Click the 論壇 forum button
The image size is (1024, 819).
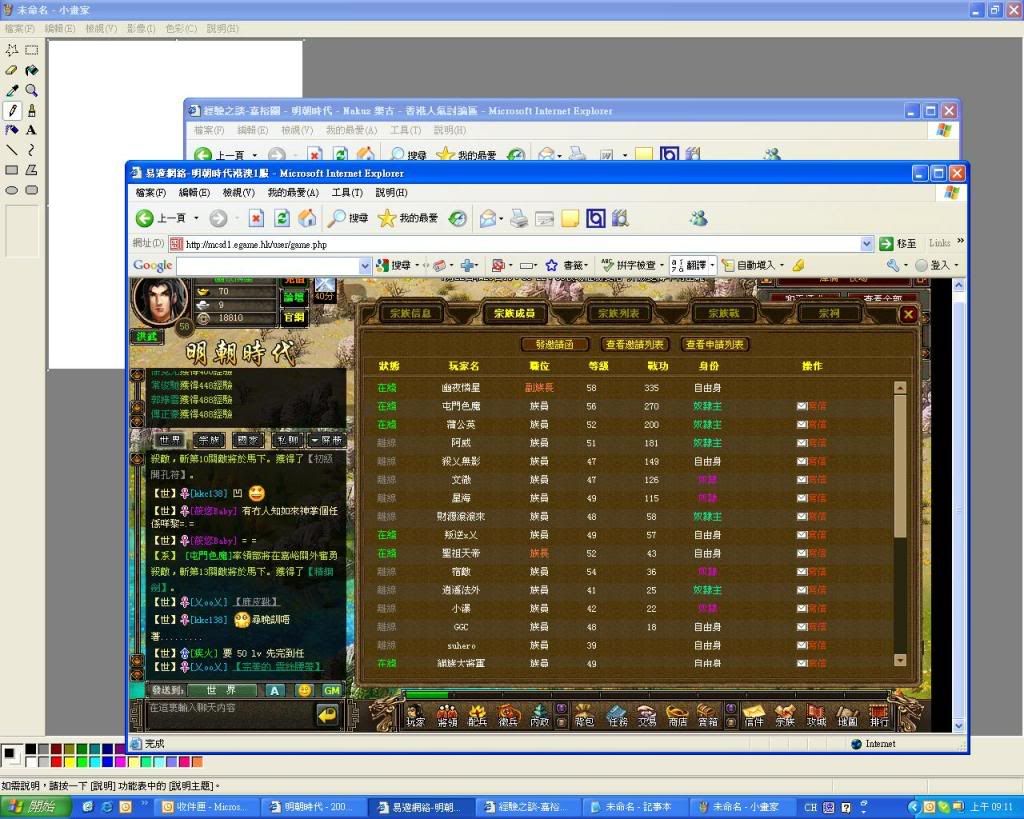click(294, 298)
